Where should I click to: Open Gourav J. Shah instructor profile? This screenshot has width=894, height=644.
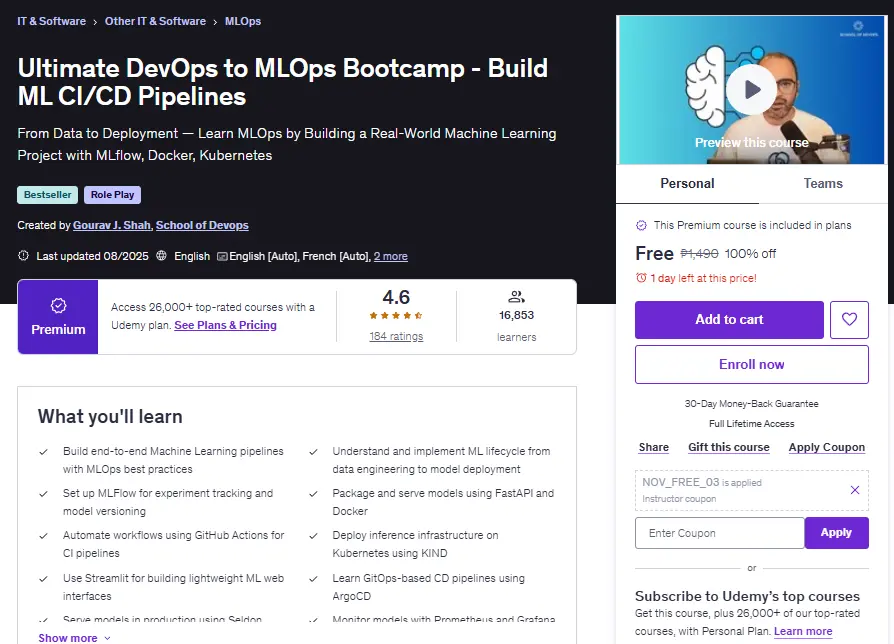click(112, 225)
